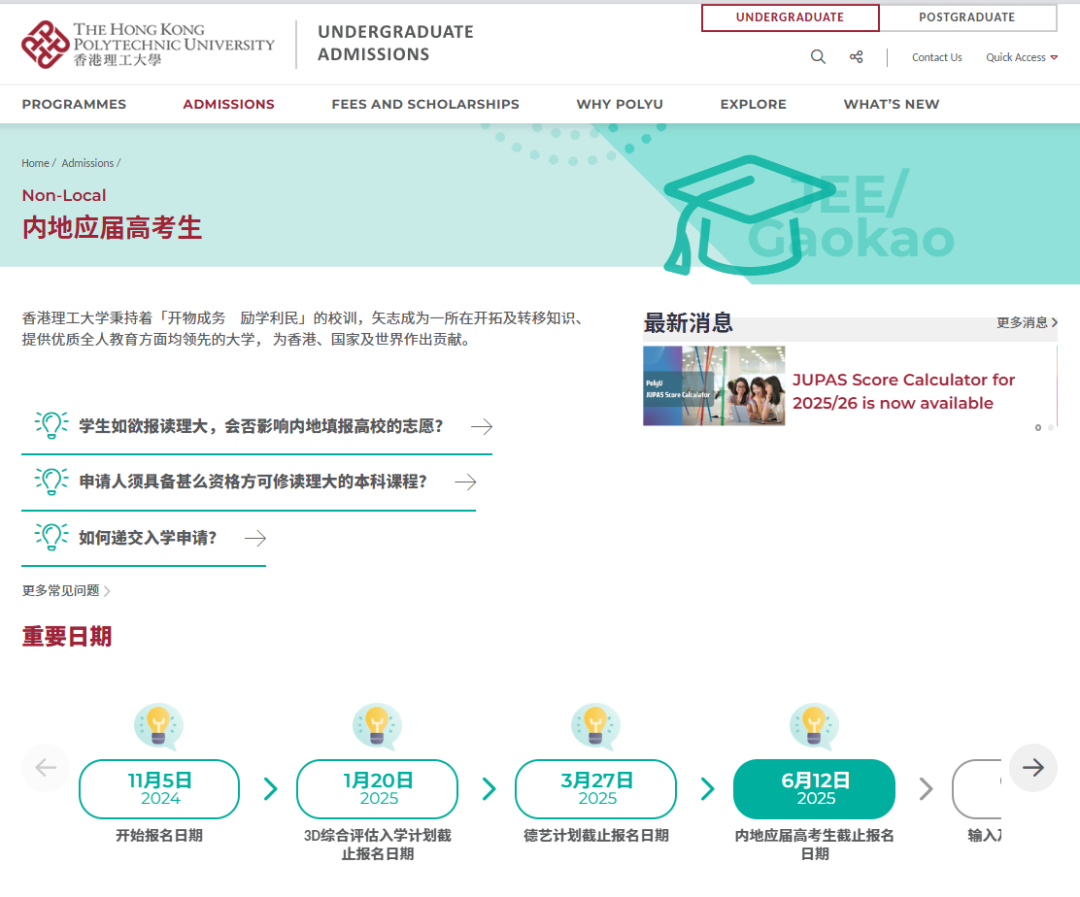Screen dimensions: 1080x897
Task: Open the Why PolyU menu
Action: (620, 104)
